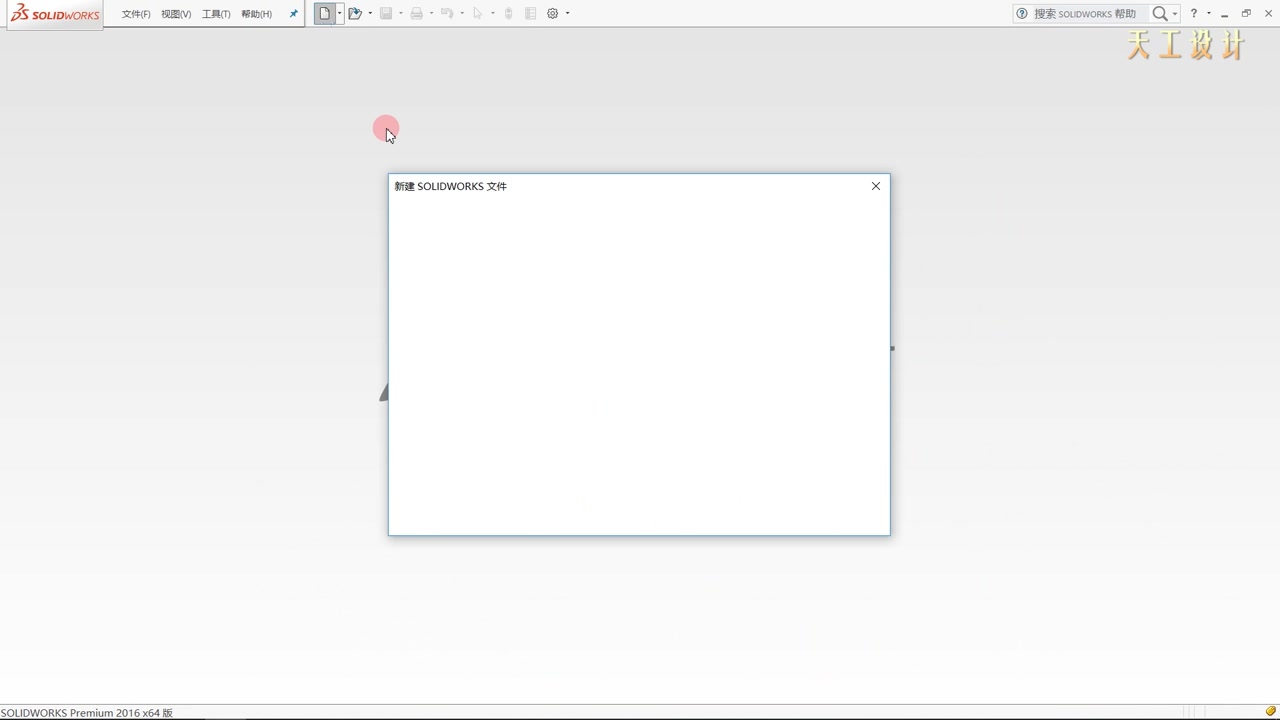Click the Open file folder icon

pos(355,14)
